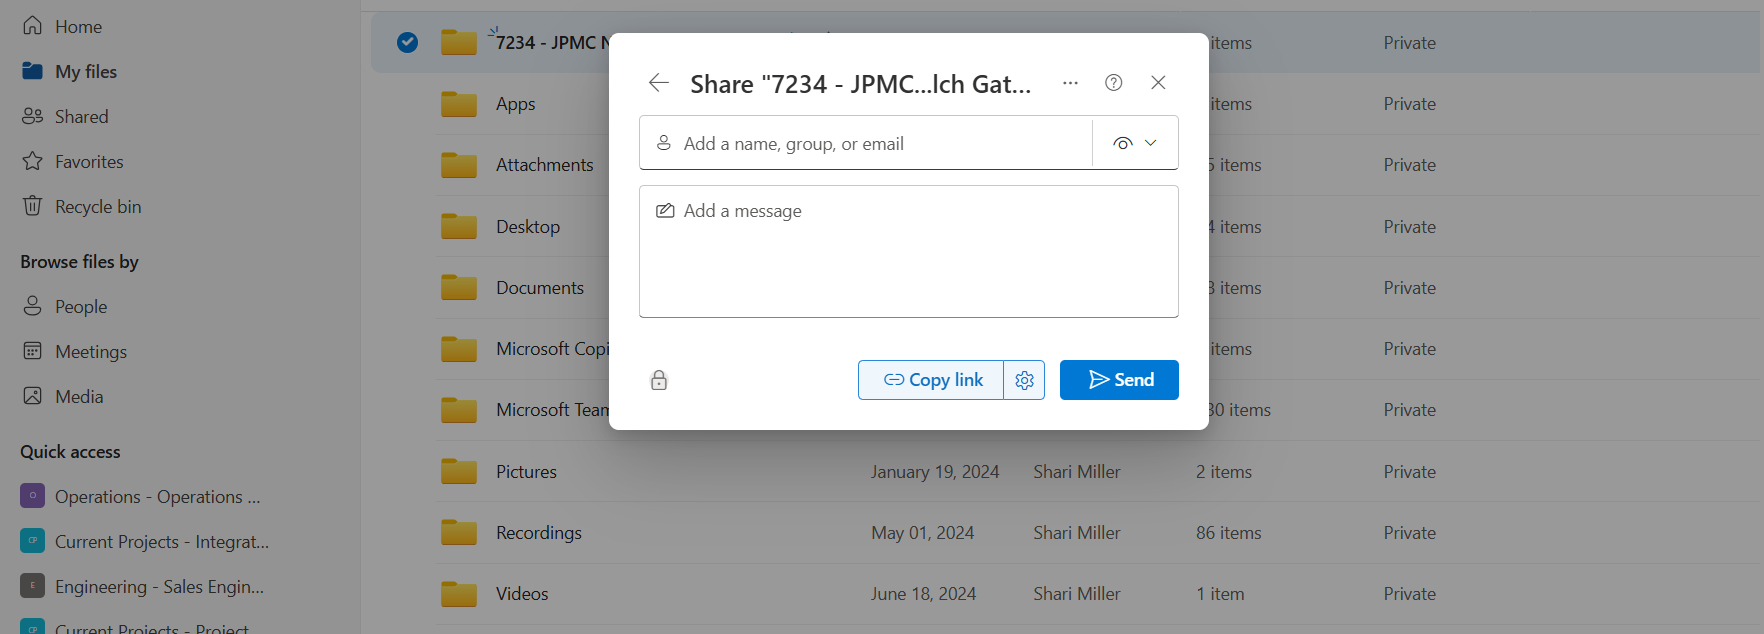Open the Shared section
1764x634 pixels.
pos(81,117)
